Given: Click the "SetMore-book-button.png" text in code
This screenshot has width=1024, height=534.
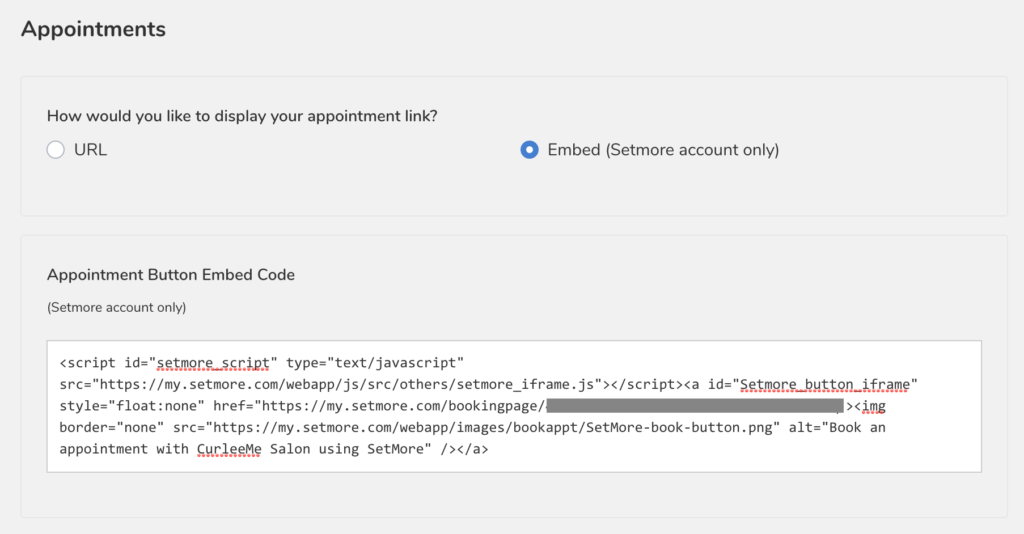Looking at the screenshot, I should [x=679, y=428].
